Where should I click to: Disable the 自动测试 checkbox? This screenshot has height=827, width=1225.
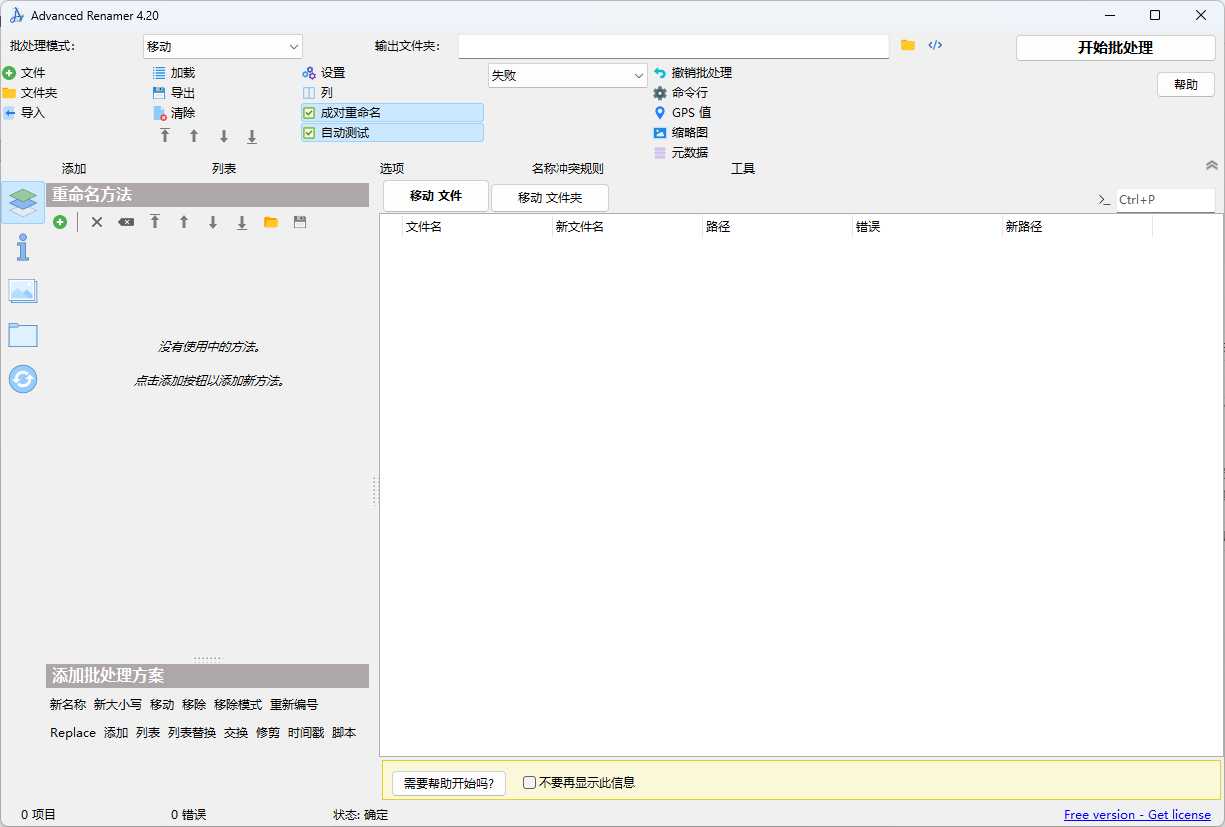pos(308,132)
